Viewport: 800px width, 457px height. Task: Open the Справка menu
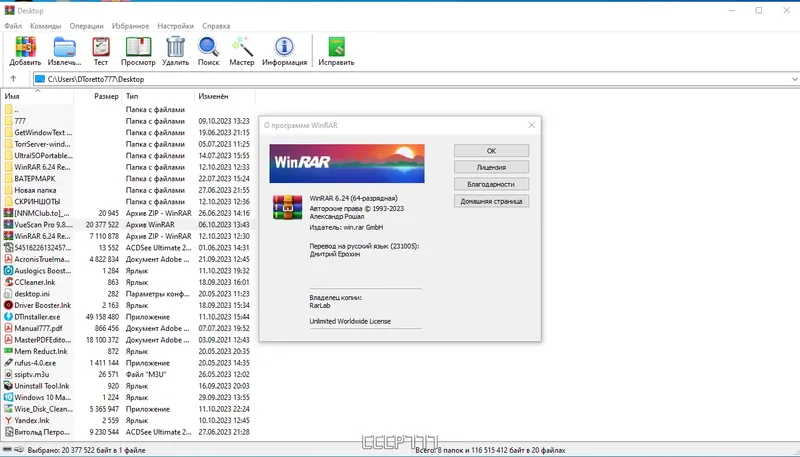[x=216, y=26]
